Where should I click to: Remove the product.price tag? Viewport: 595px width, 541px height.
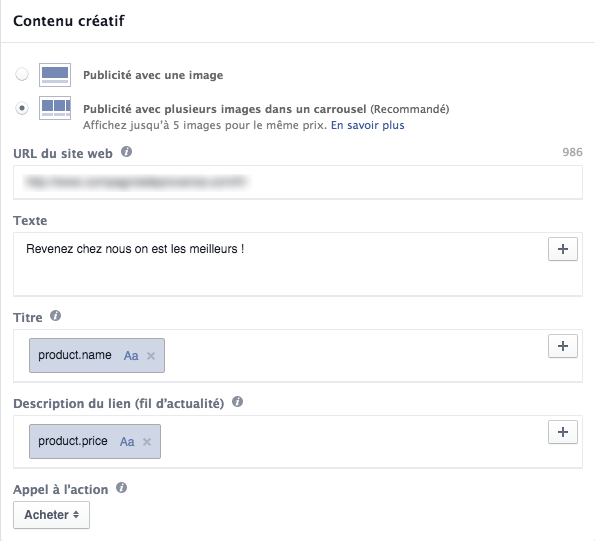(x=147, y=442)
